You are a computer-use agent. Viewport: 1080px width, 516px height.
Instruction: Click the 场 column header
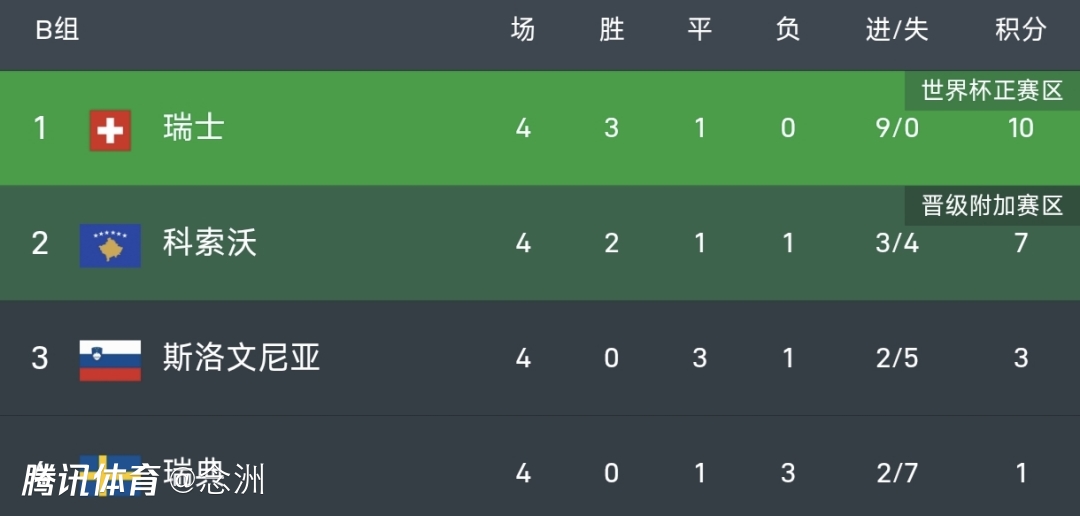point(523,30)
